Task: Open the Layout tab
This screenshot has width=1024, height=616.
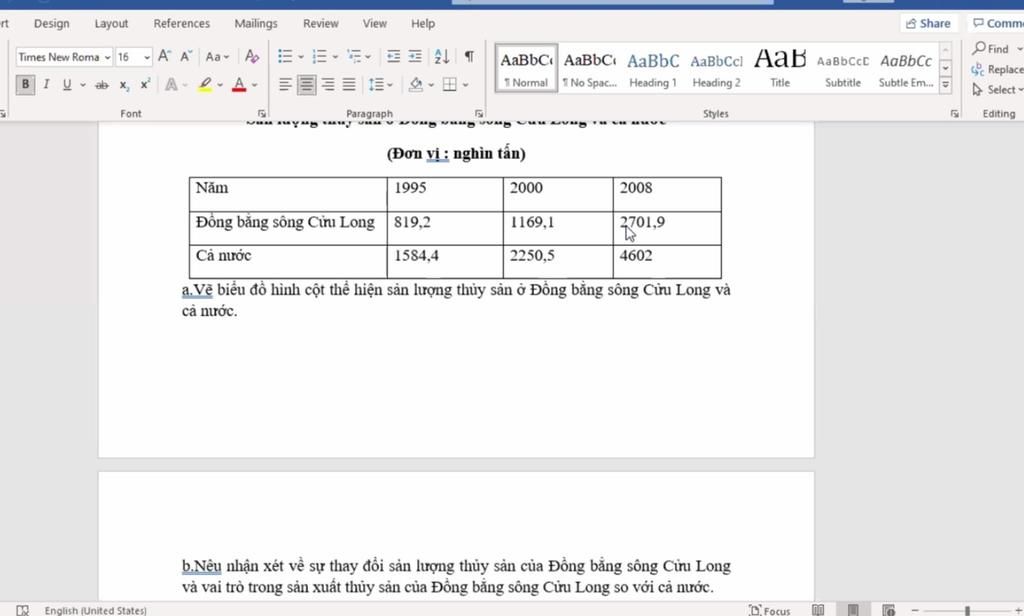Action: tap(111, 24)
